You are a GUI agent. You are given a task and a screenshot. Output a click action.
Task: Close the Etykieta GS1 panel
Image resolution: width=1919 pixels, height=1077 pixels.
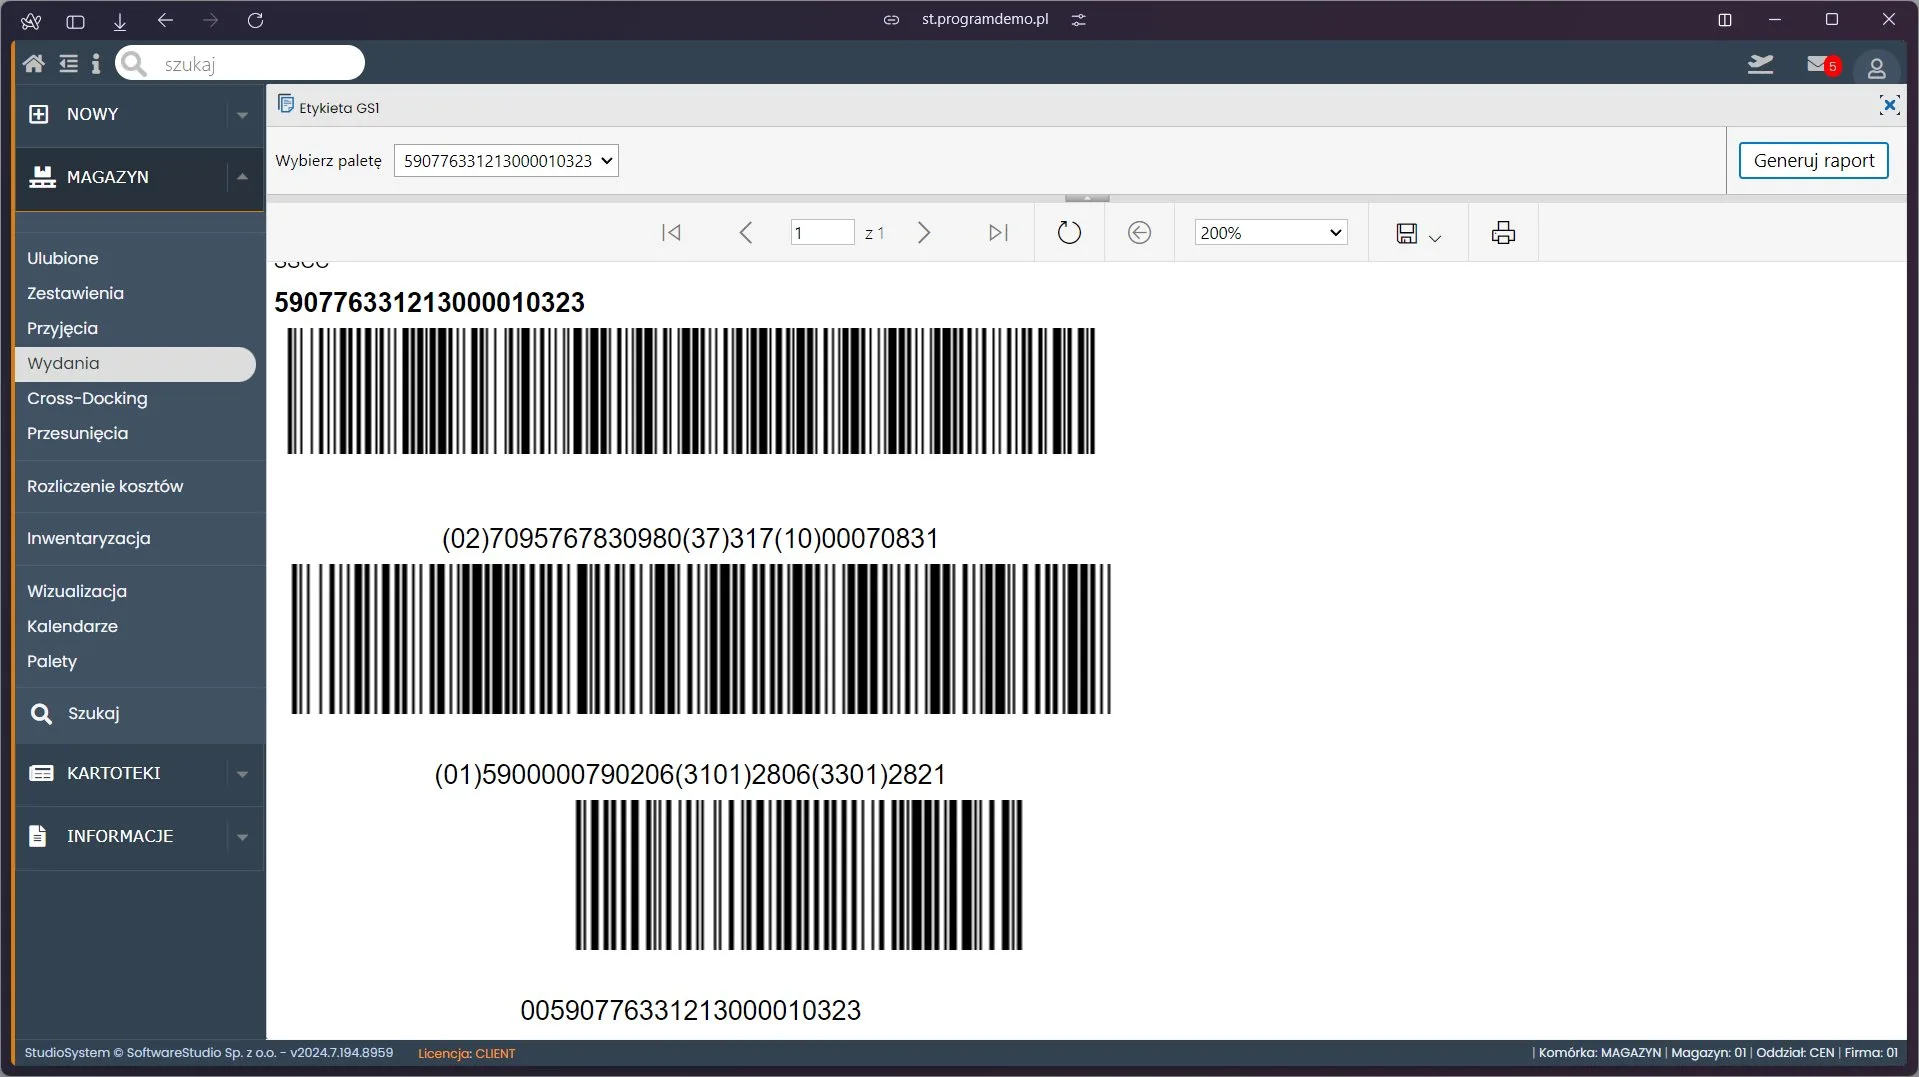pyautogui.click(x=1888, y=105)
